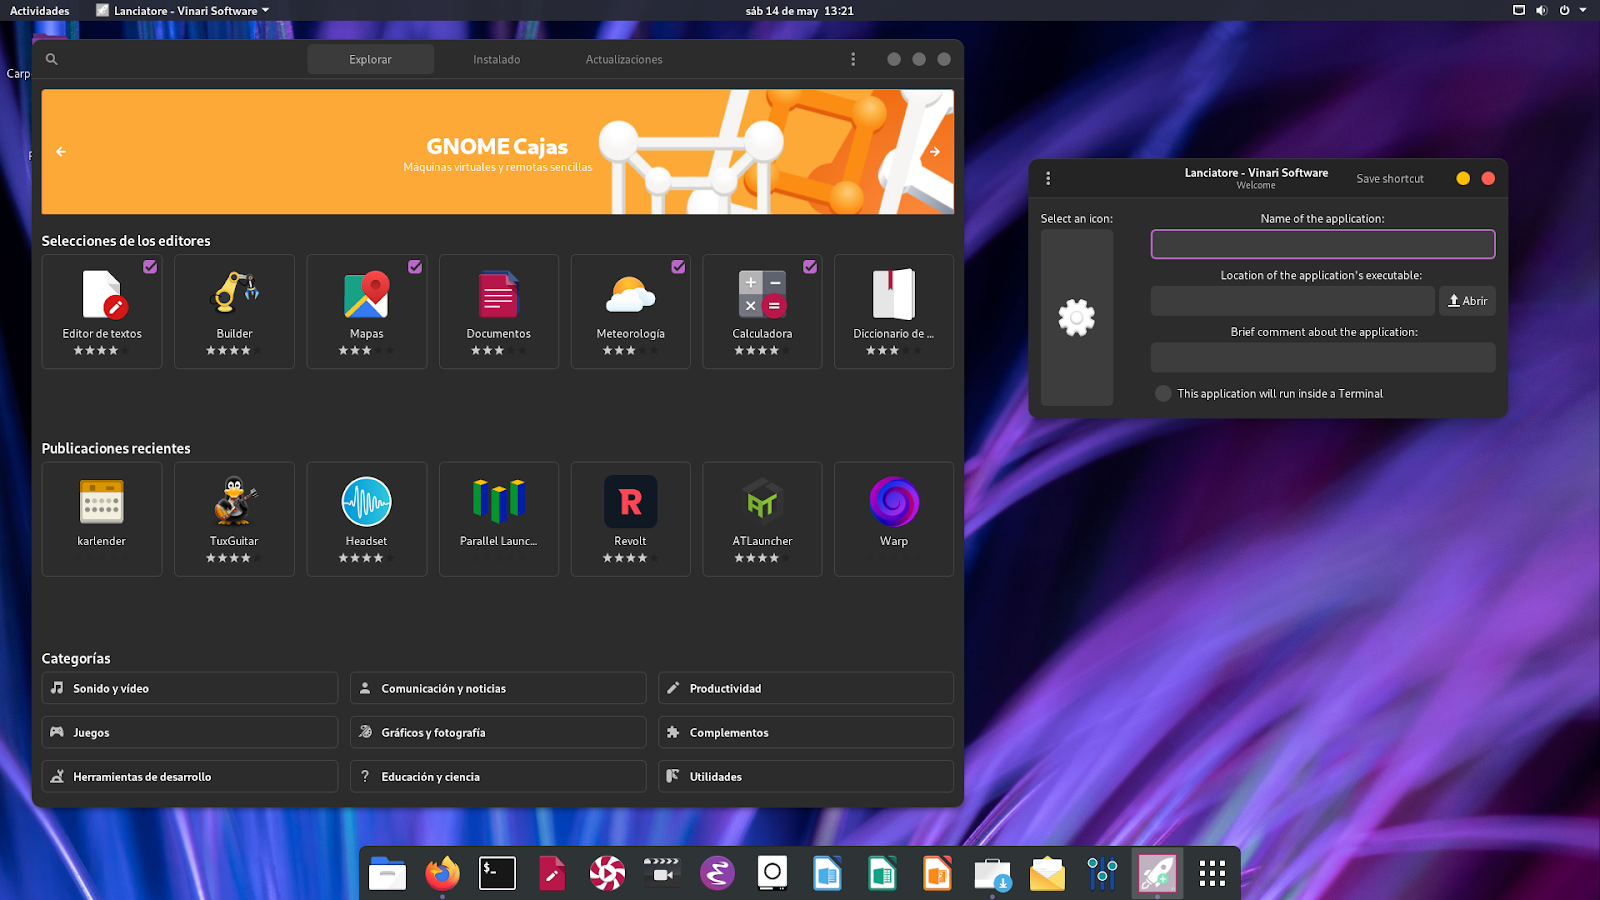Open the Comunicación y noticias category
The image size is (1600, 900).
[x=498, y=688]
